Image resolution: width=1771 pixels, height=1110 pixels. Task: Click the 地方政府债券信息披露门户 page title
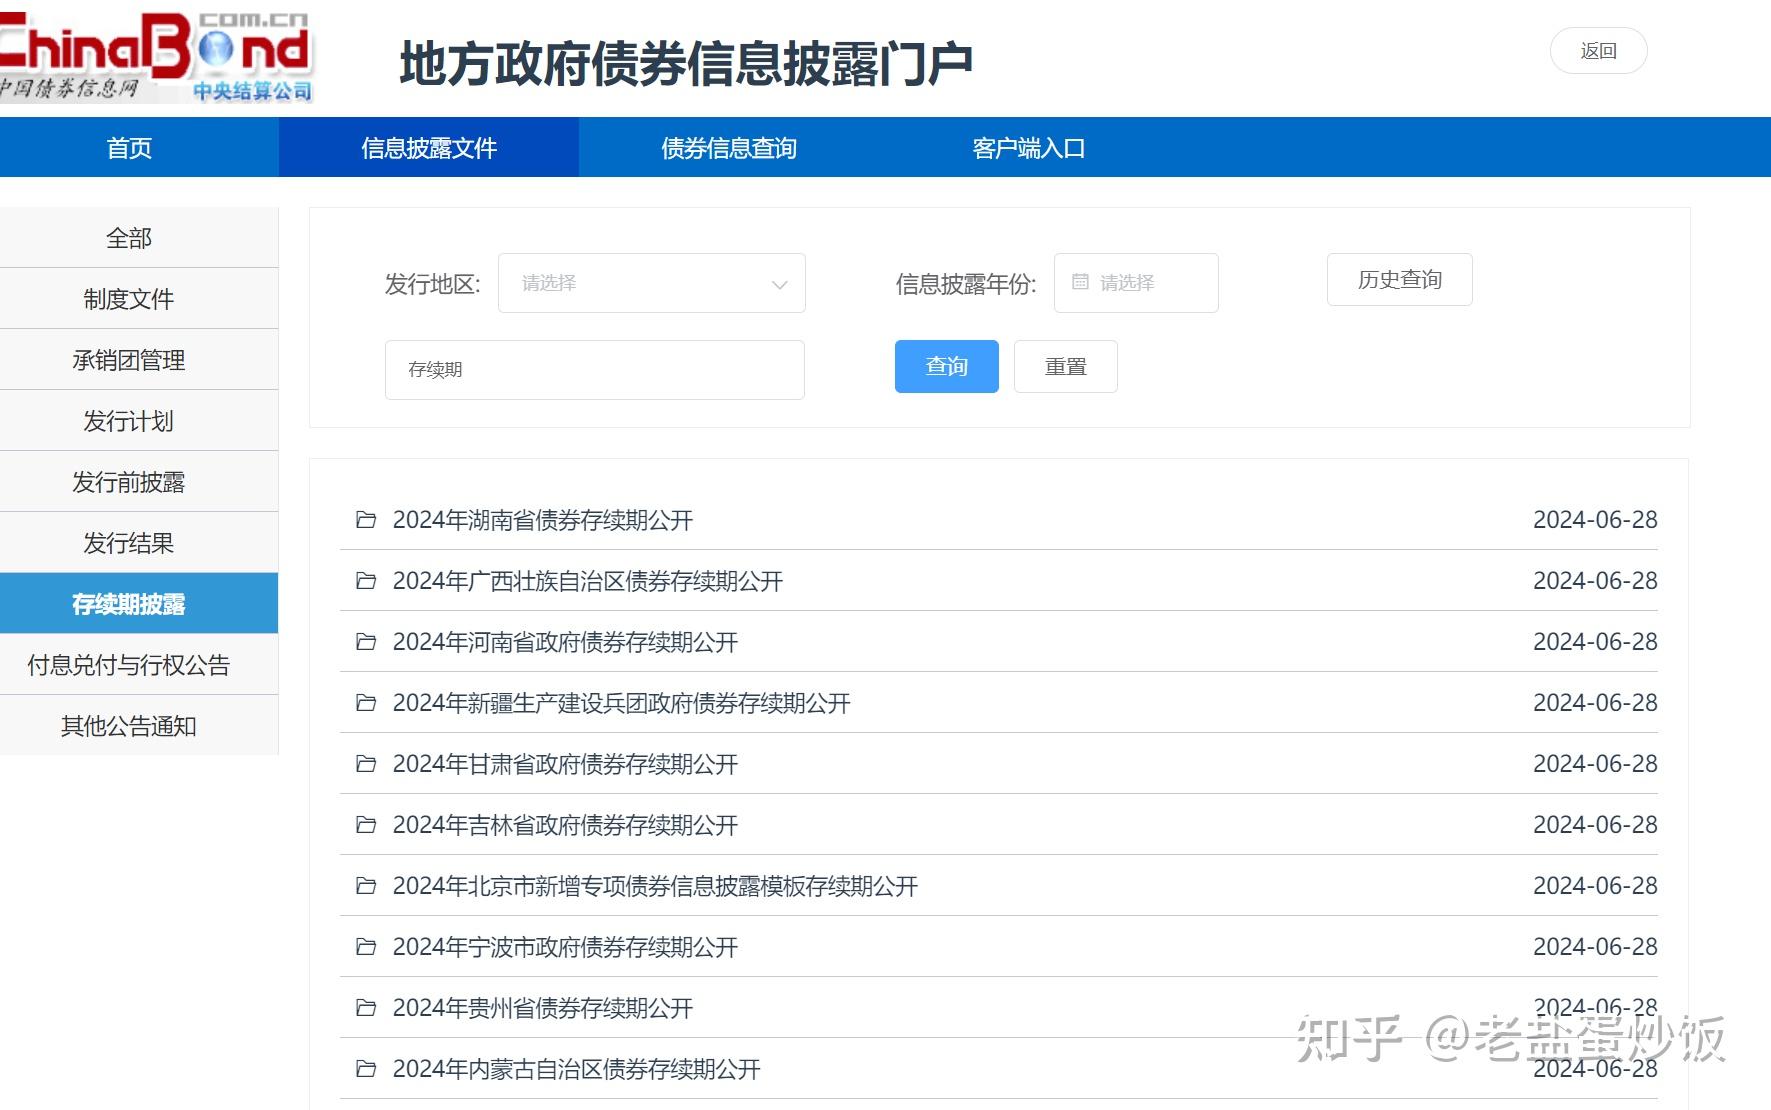(x=686, y=64)
